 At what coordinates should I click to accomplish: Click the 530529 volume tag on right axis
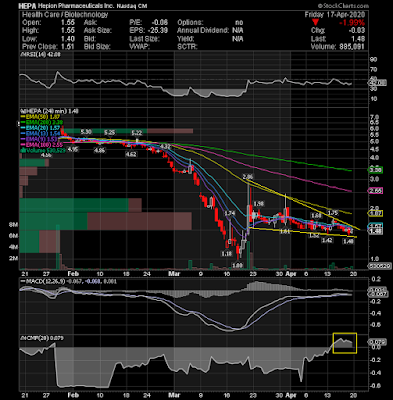379,266
